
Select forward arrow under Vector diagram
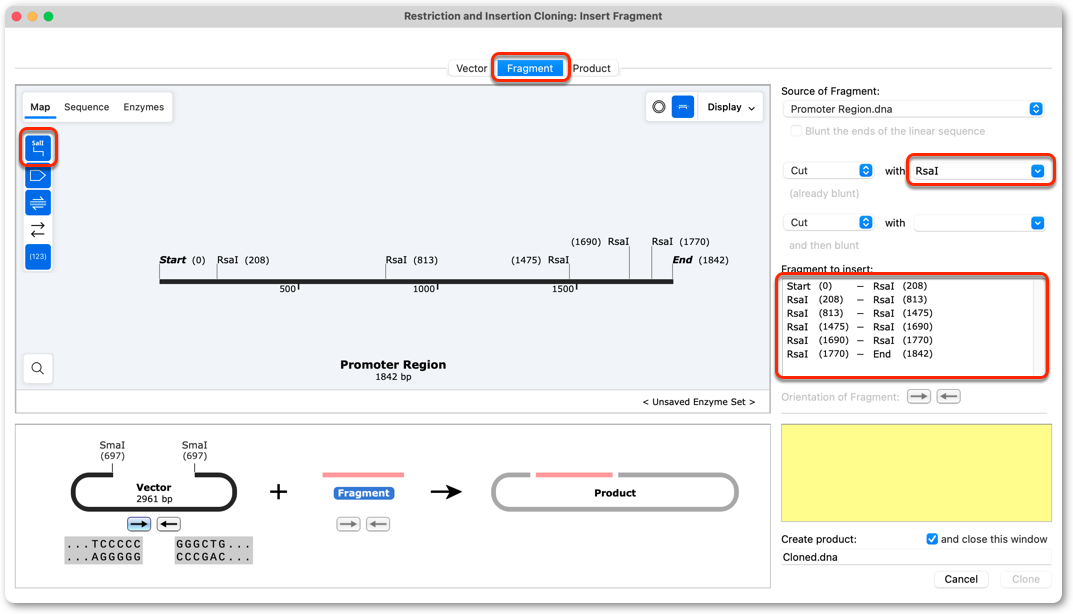click(x=139, y=524)
